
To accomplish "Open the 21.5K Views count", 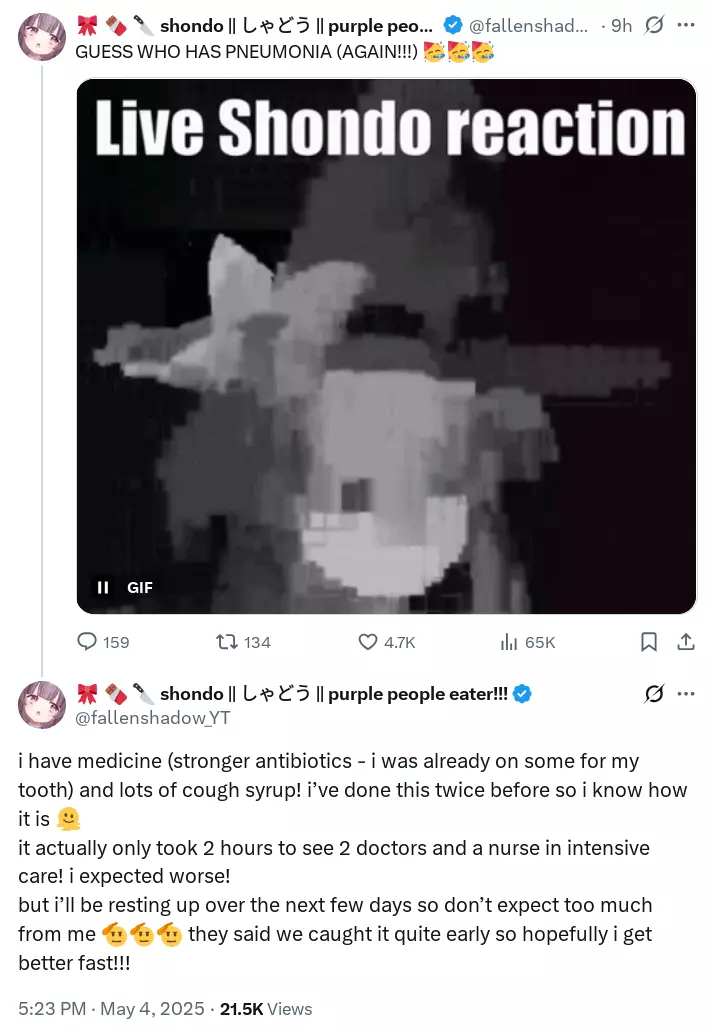I will [x=265, y=1008].
